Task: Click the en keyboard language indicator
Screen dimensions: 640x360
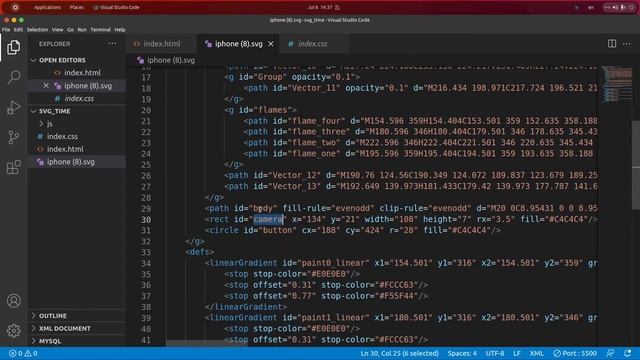Action: [591, 7]
